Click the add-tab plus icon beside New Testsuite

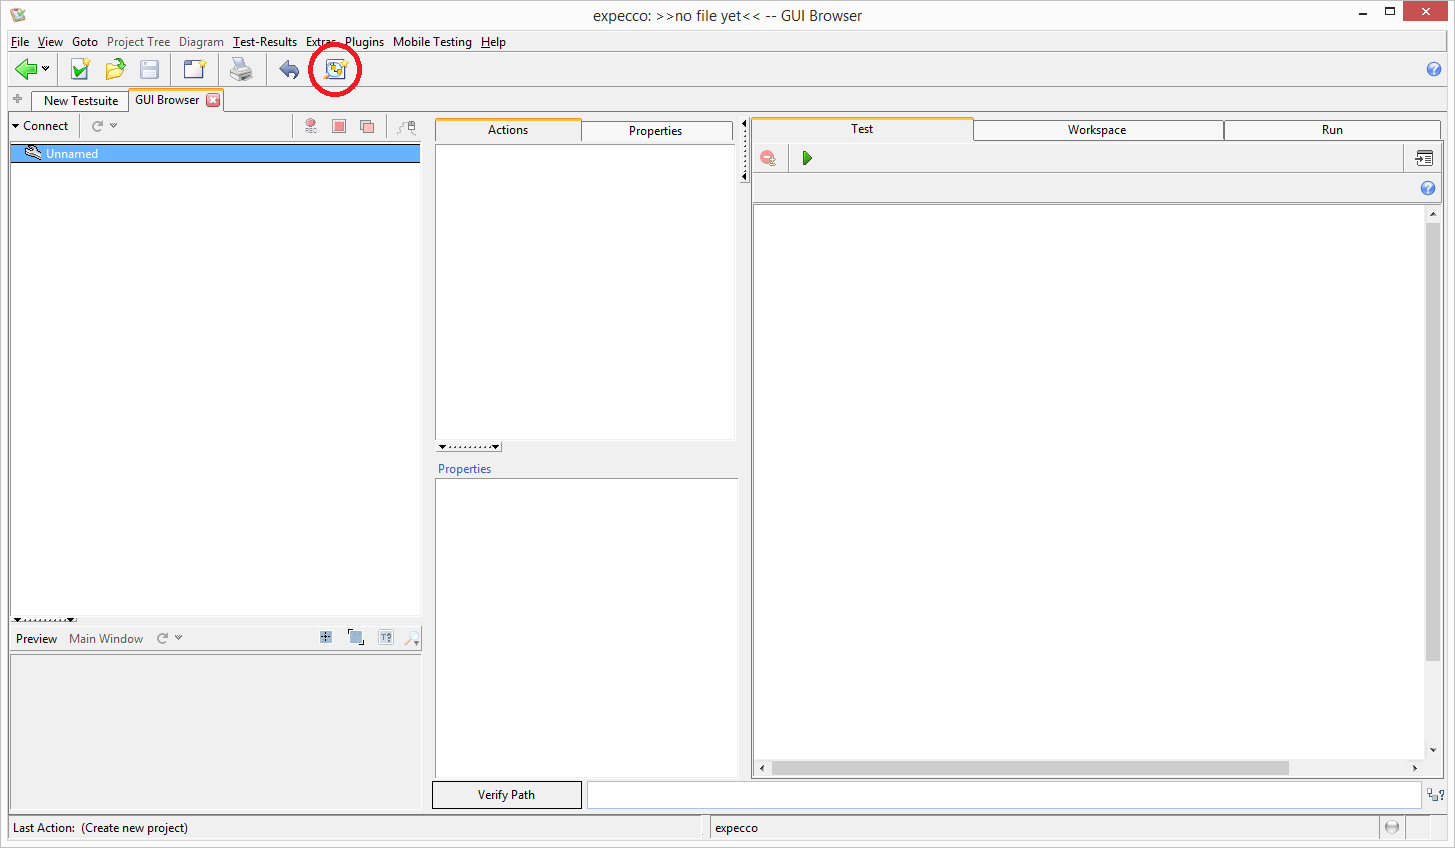coord(18,99)
